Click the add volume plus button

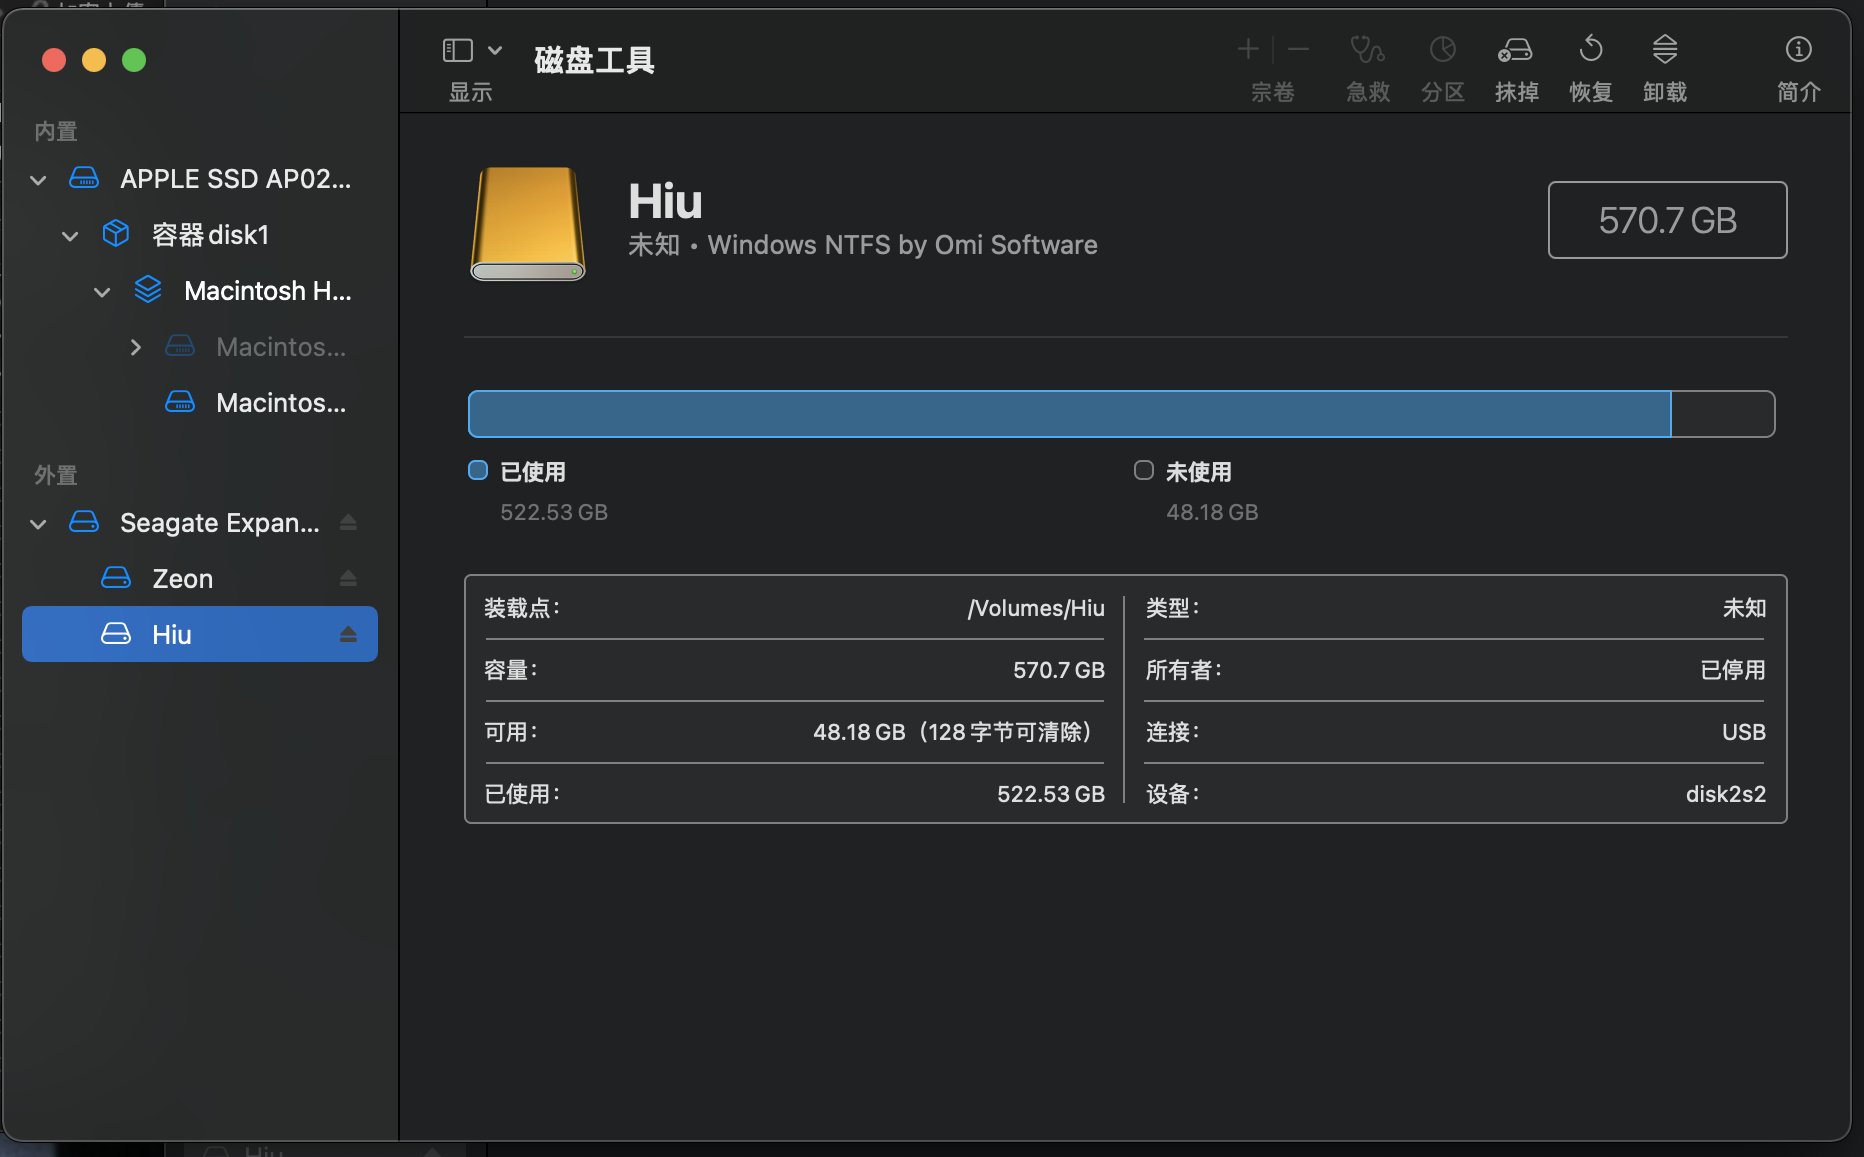point(1248,50)
